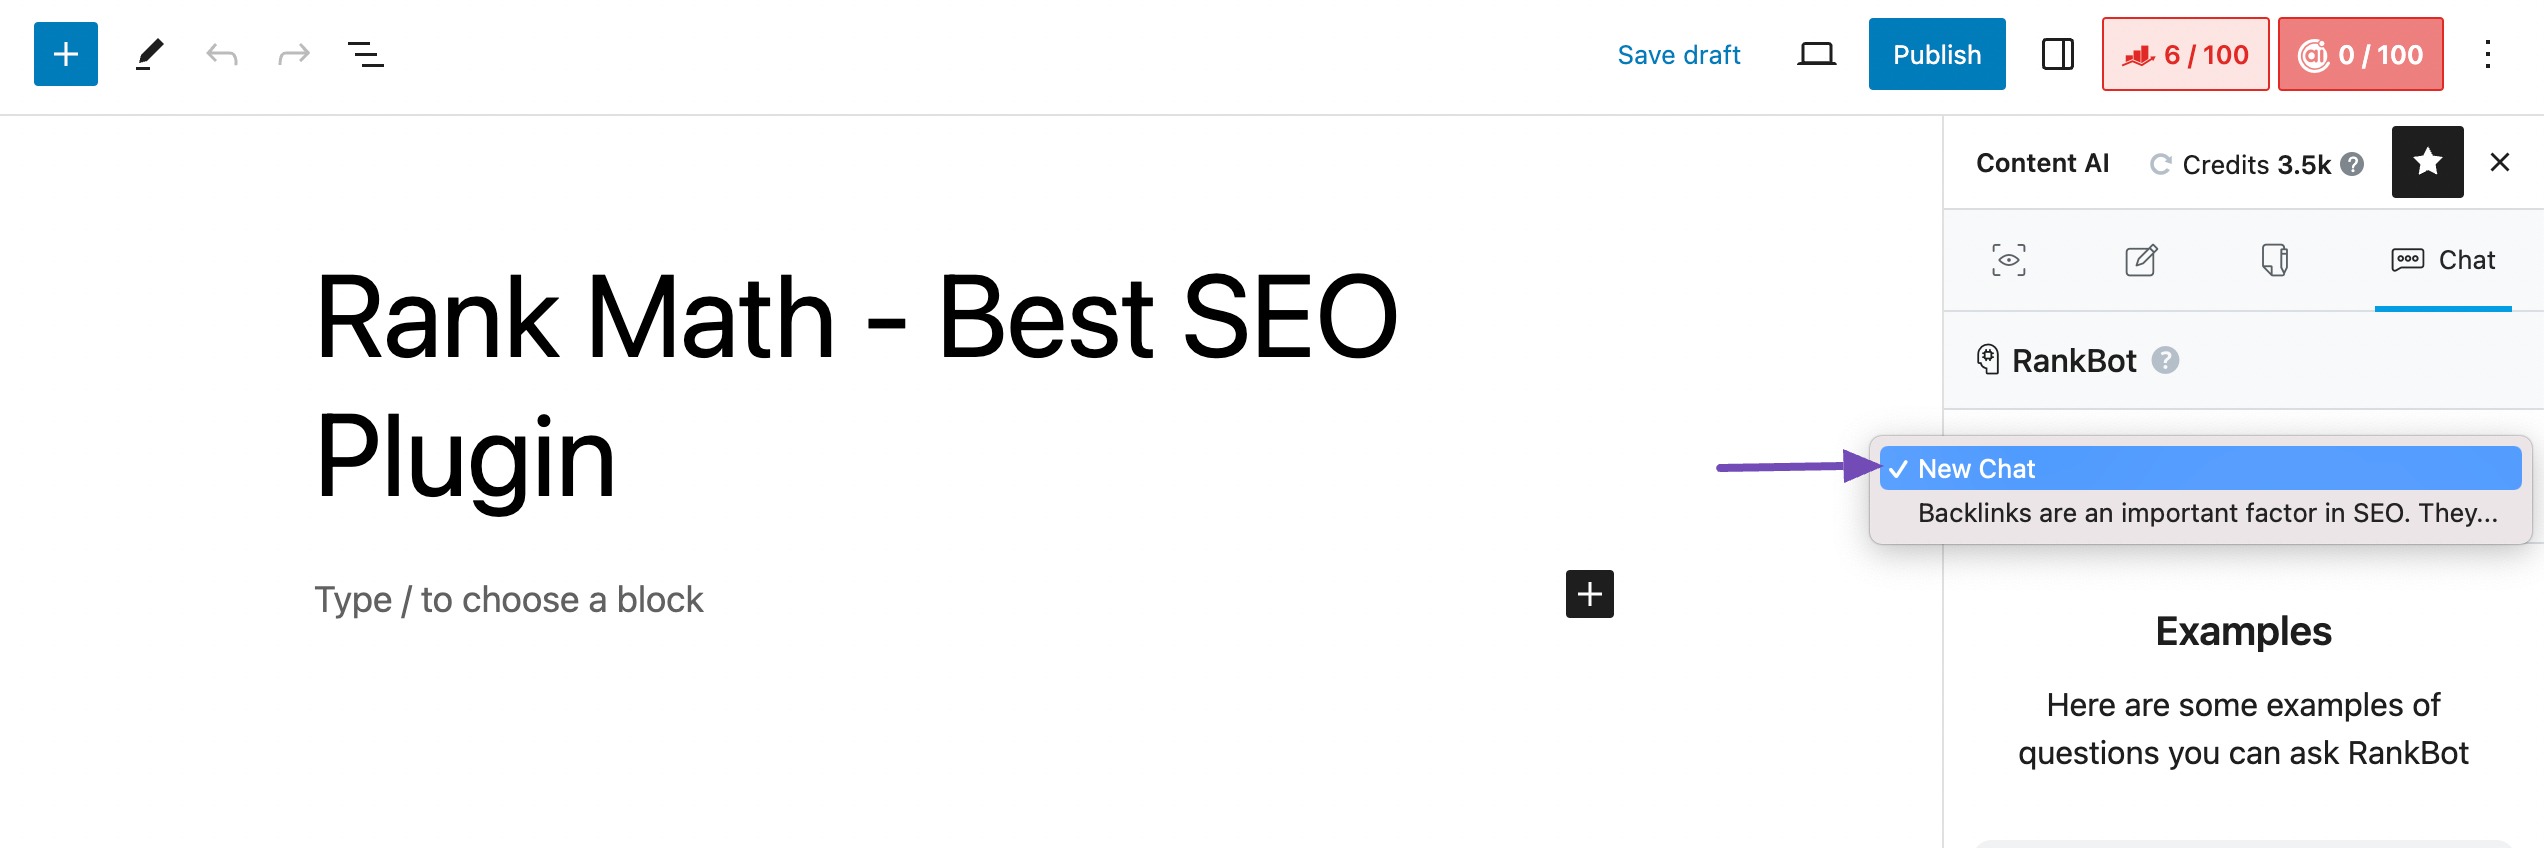Toggle the Settings sidebar panel icon
The image size is (2544, 848).
point(2057,54)
